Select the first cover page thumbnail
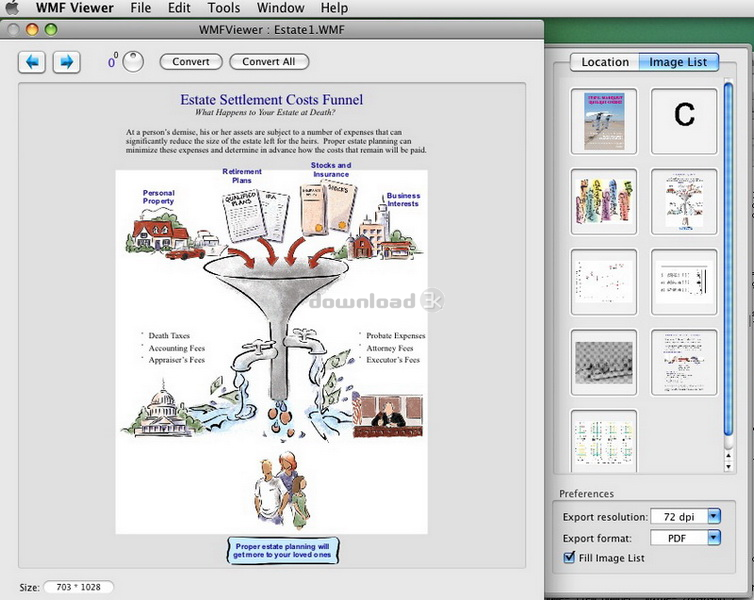The width and height of the screenshot is (754, 600). (x=604, y=120)
